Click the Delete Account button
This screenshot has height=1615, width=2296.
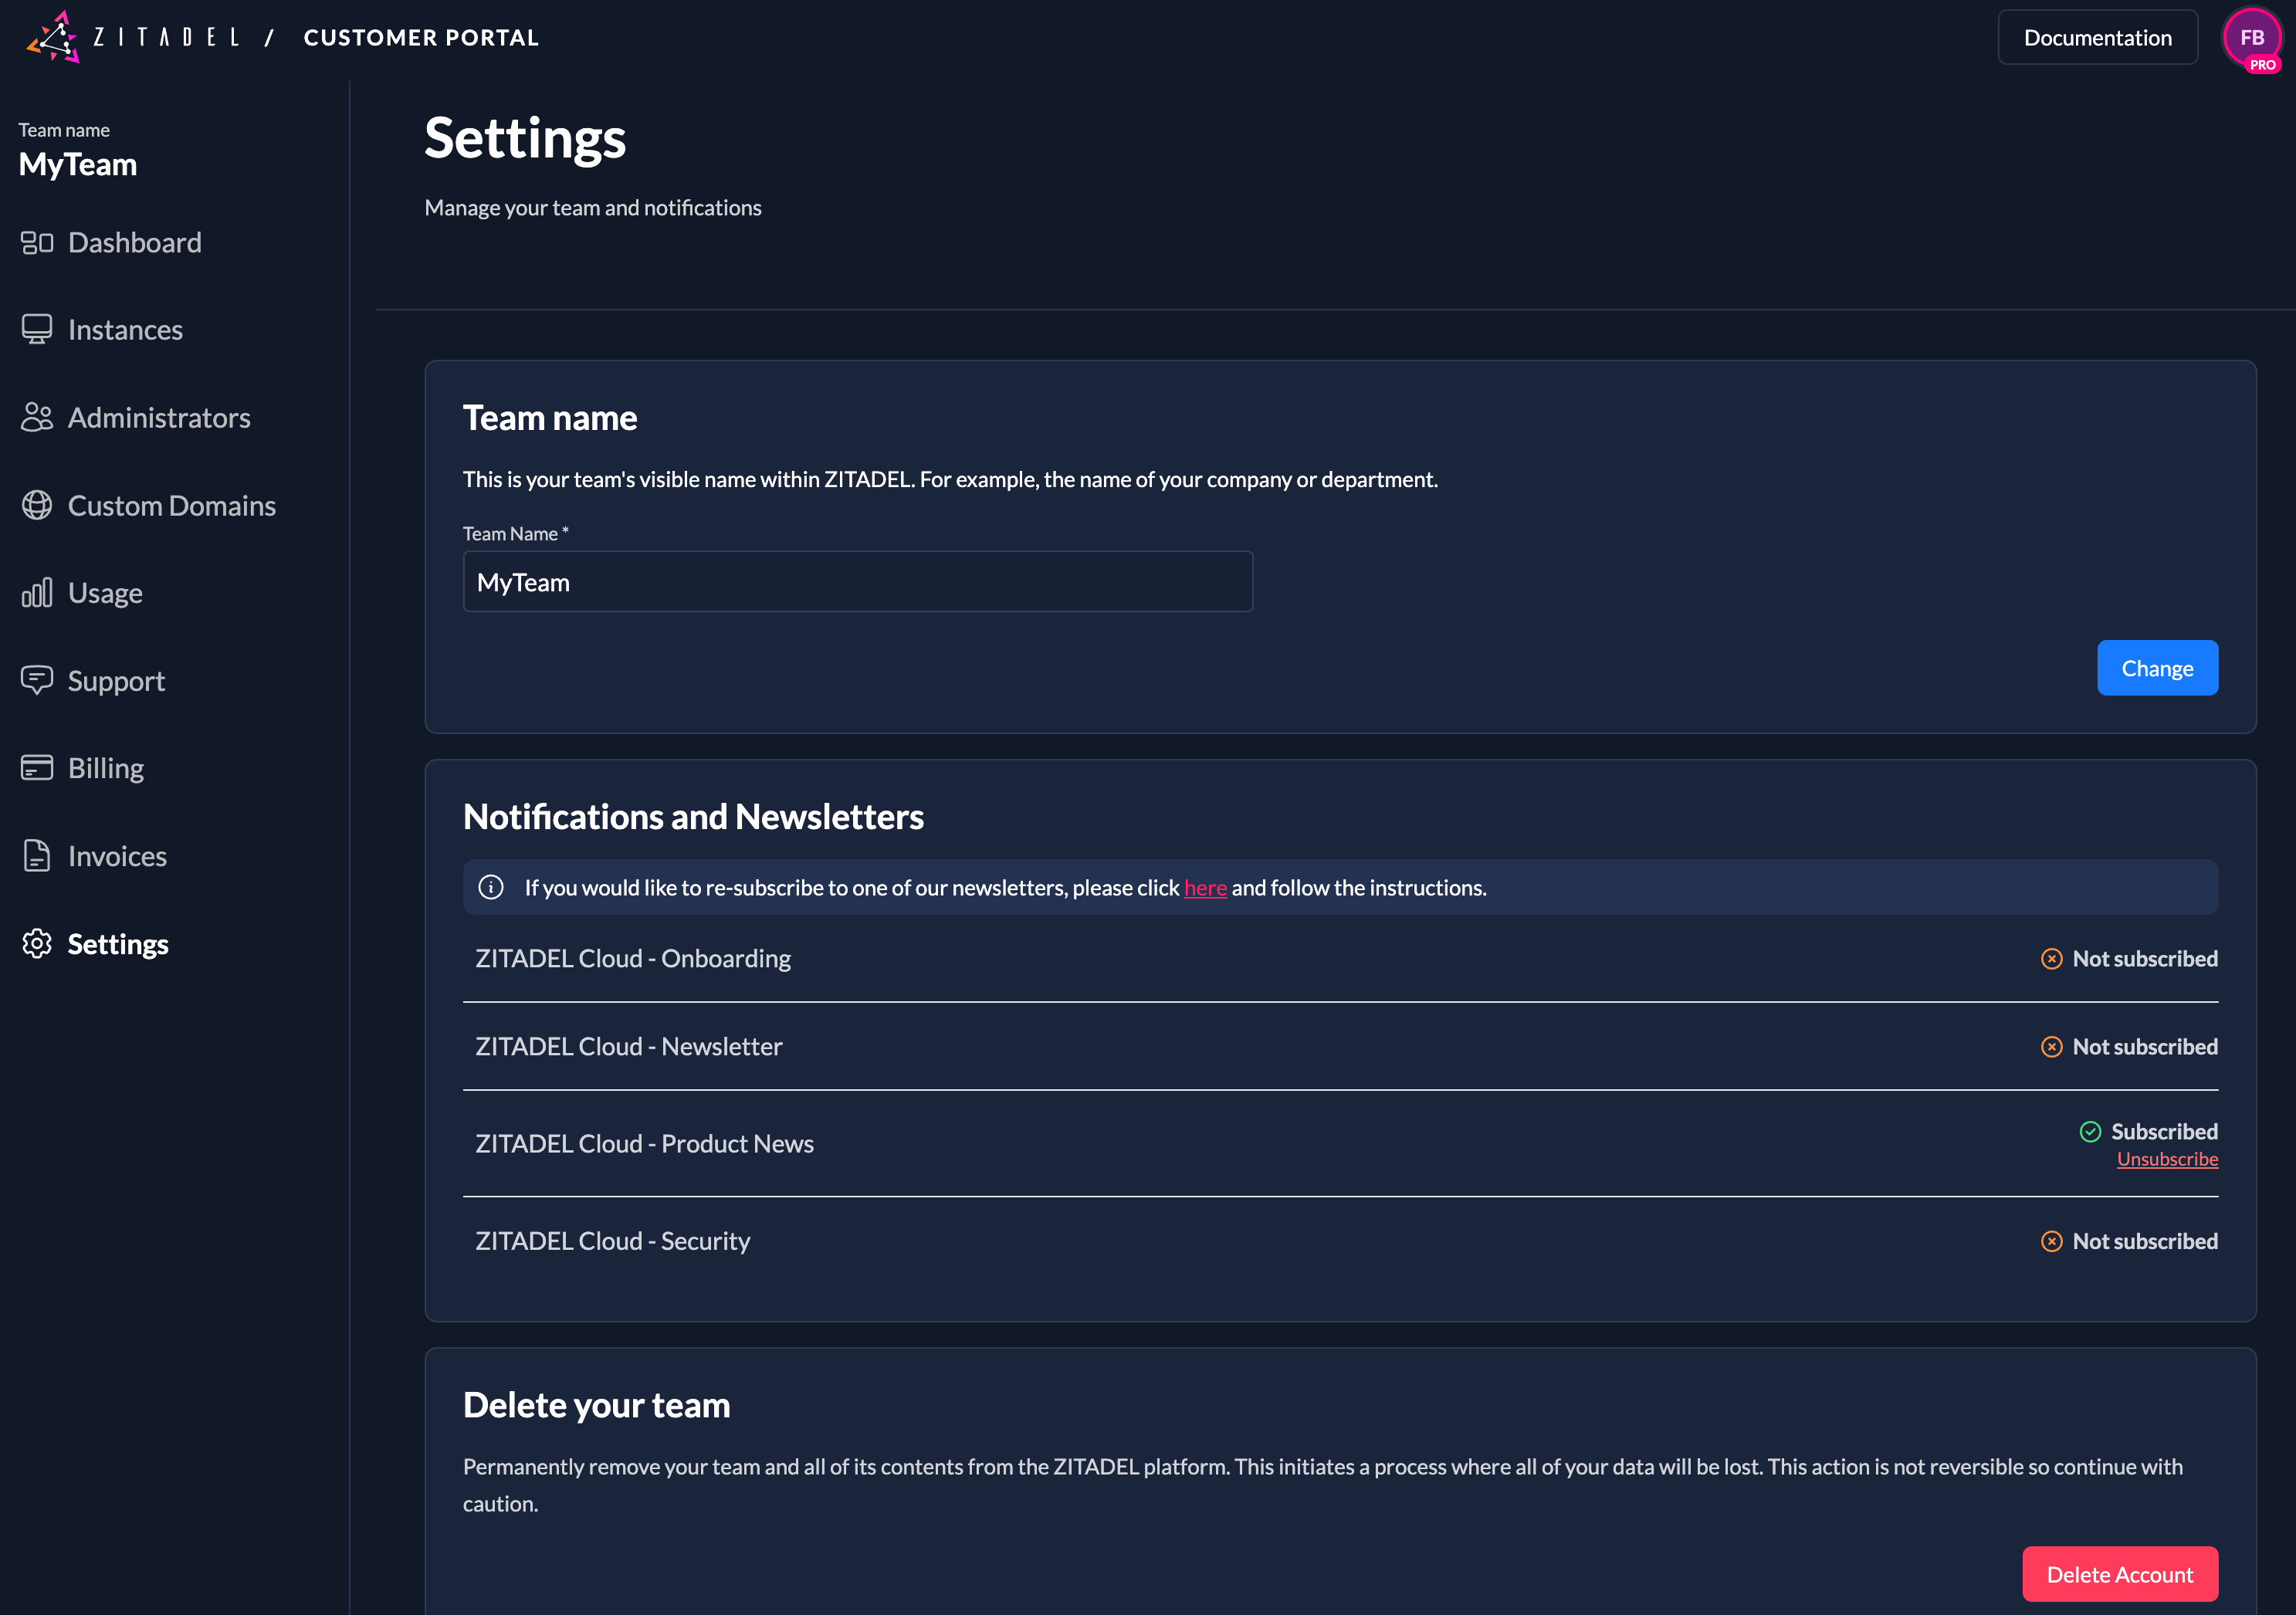pos(2120,1573)
